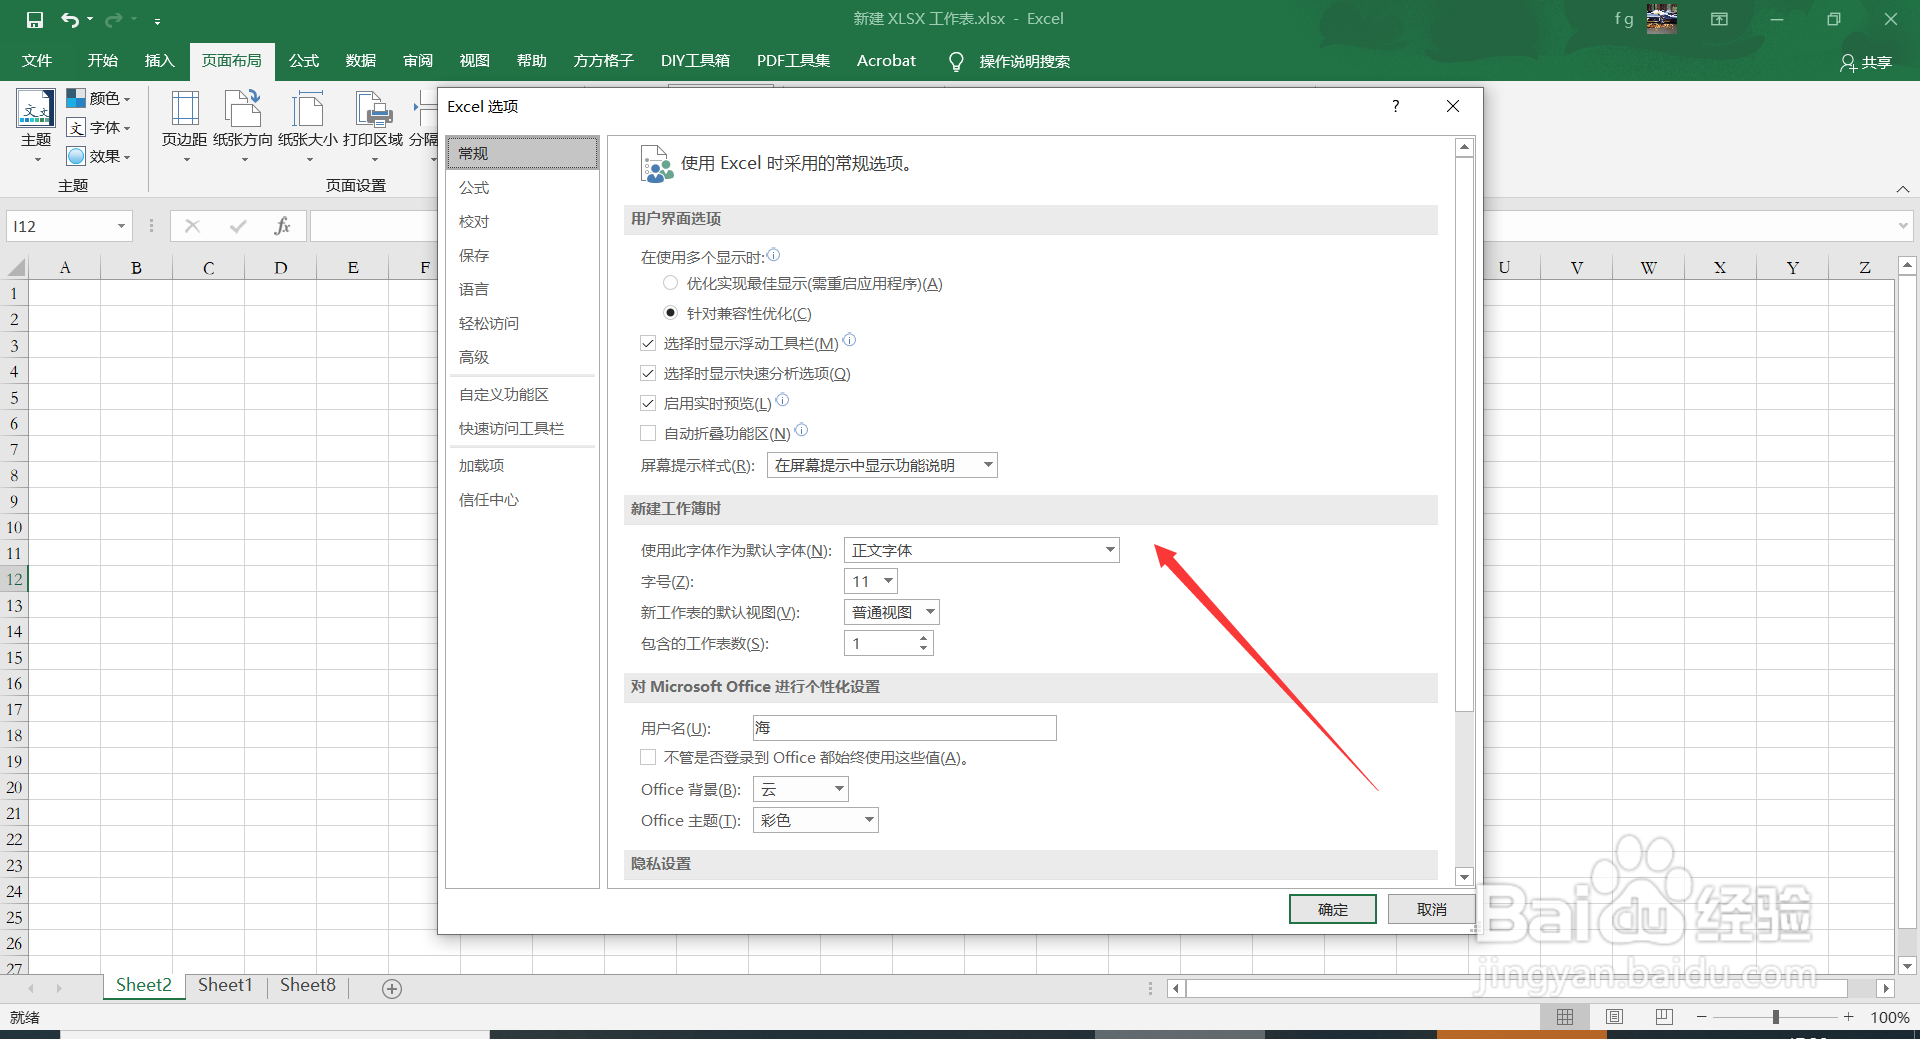Open theme Fonts menu
Screen dimensions: 1920x1039
[x=99, y=127]
